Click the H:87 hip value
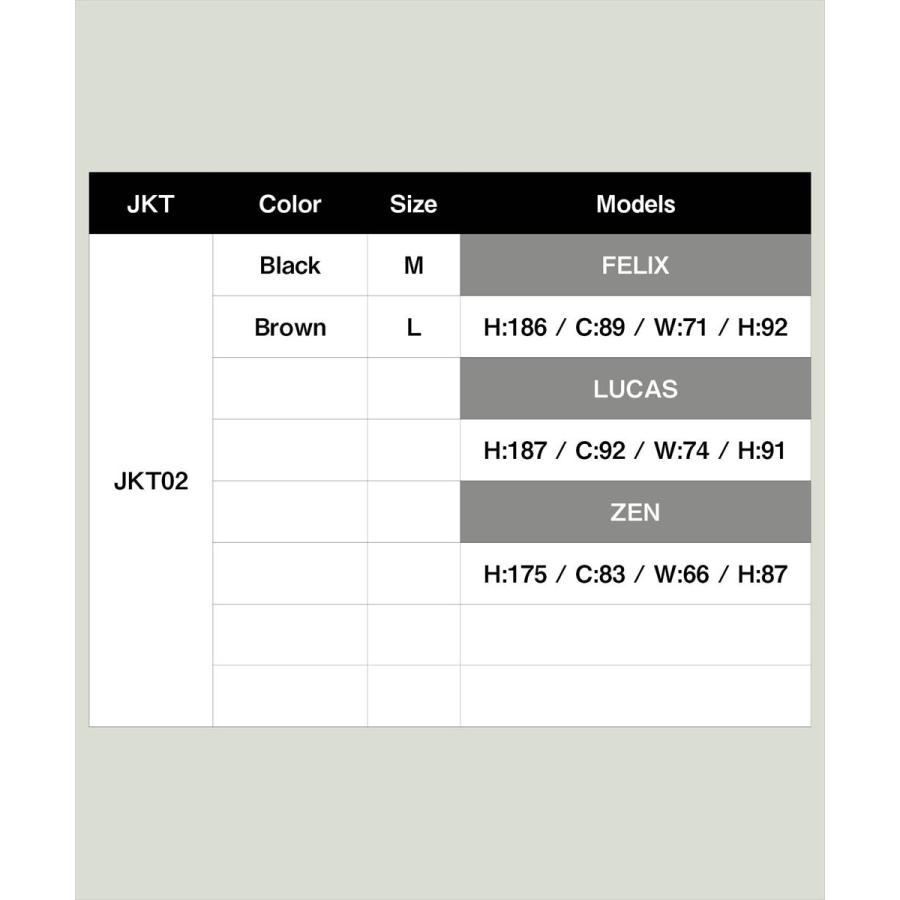The height and width of the screenshot is (900, 900). [x=762, y=574]
